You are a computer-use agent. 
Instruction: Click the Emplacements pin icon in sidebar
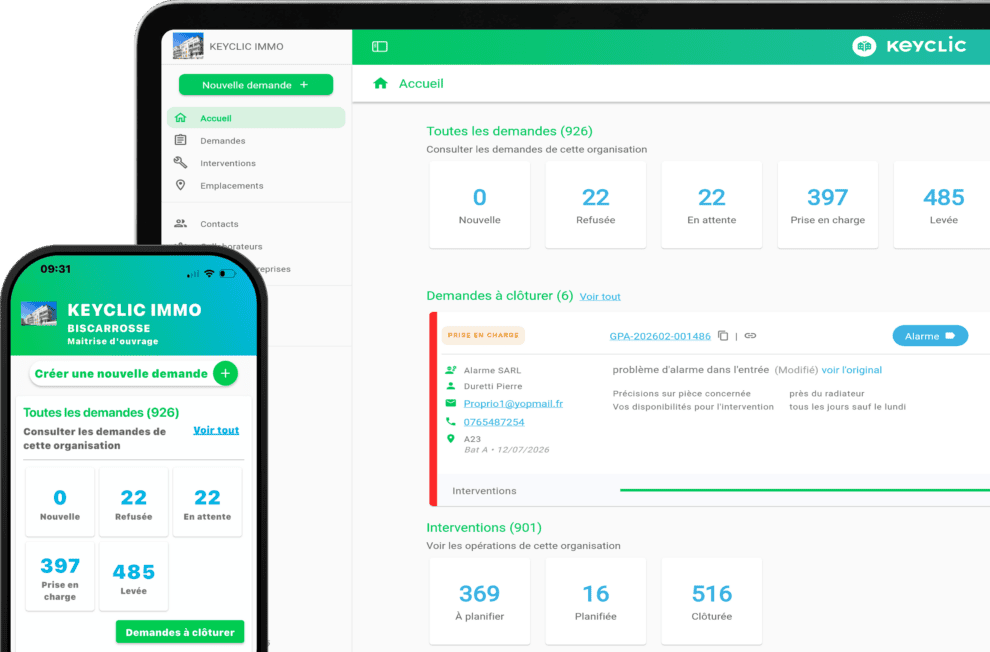click(x=181, y=185)
